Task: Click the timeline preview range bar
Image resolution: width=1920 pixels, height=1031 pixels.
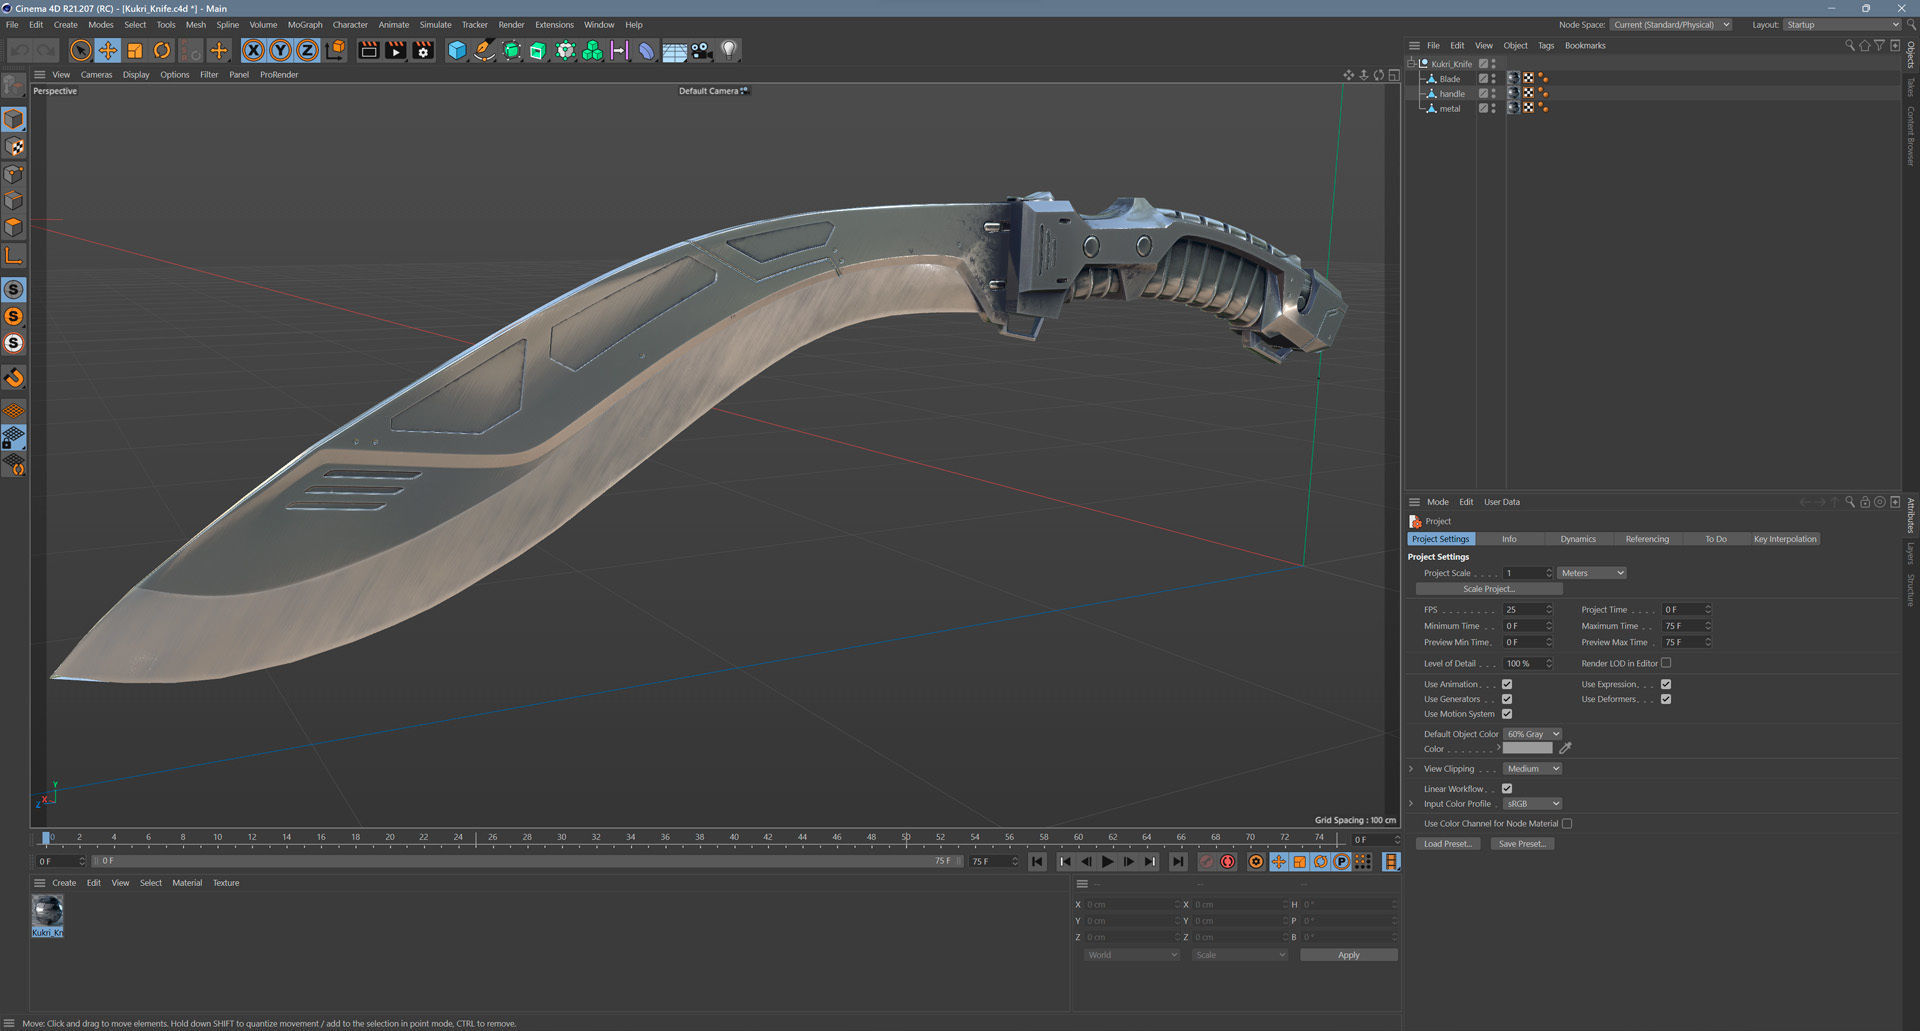Action: pos(527,861)
